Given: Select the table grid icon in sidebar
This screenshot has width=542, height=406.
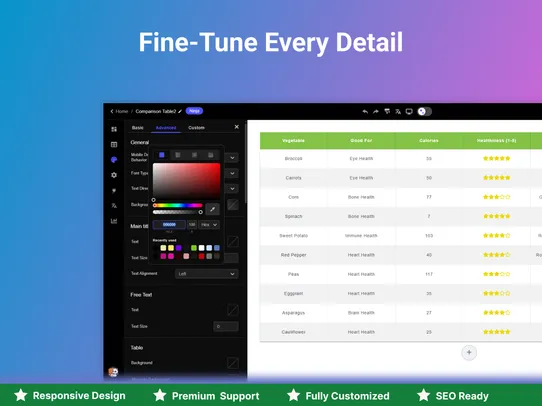Looking at the screenshot, I should click(114, 144).
